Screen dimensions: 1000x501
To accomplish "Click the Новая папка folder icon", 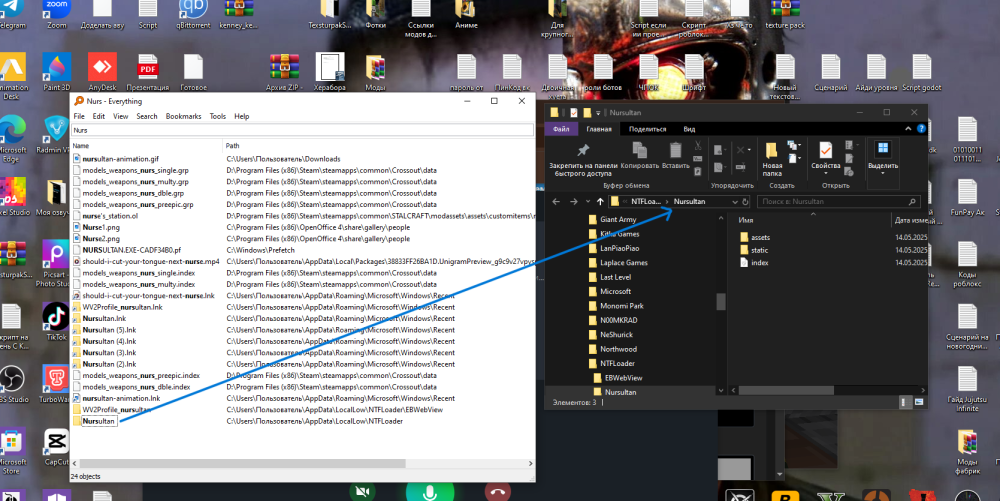I will (x=772, y=150).
